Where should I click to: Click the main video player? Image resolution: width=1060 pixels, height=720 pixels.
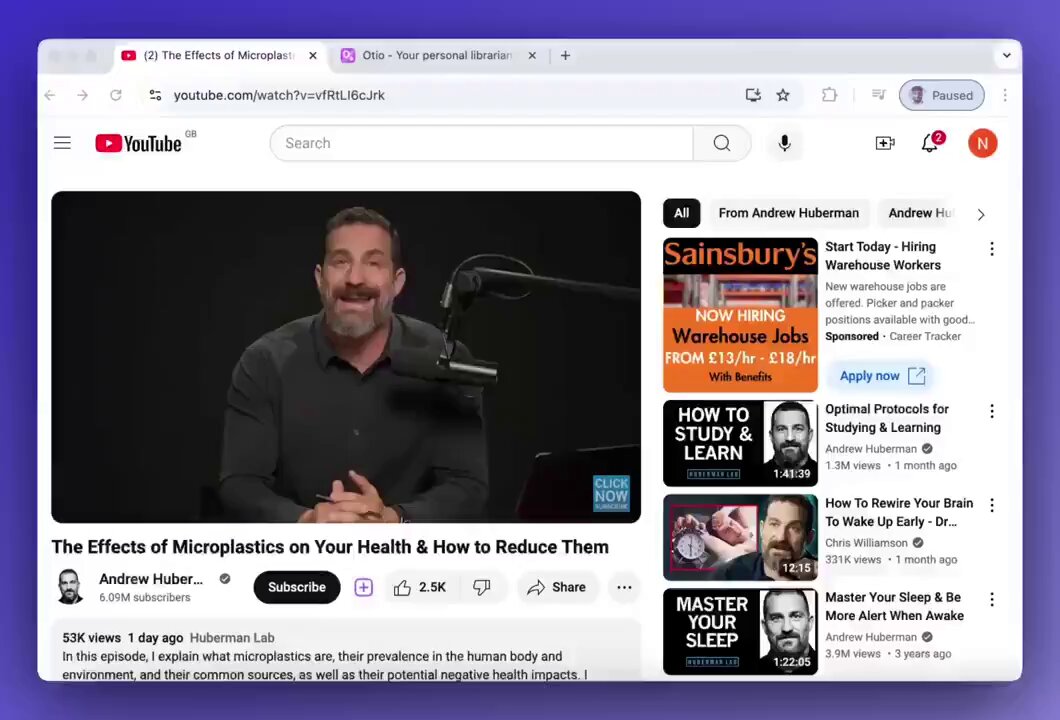pos(346,357)
